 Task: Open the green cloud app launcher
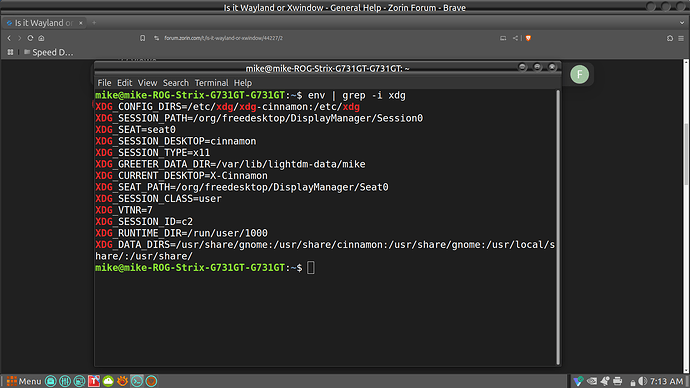[x=108, y=381]
